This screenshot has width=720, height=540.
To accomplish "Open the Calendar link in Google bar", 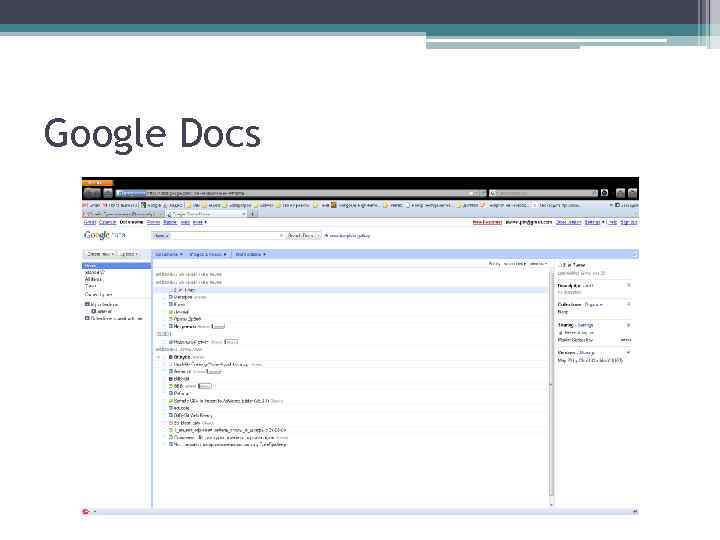I will pos(107,222).
